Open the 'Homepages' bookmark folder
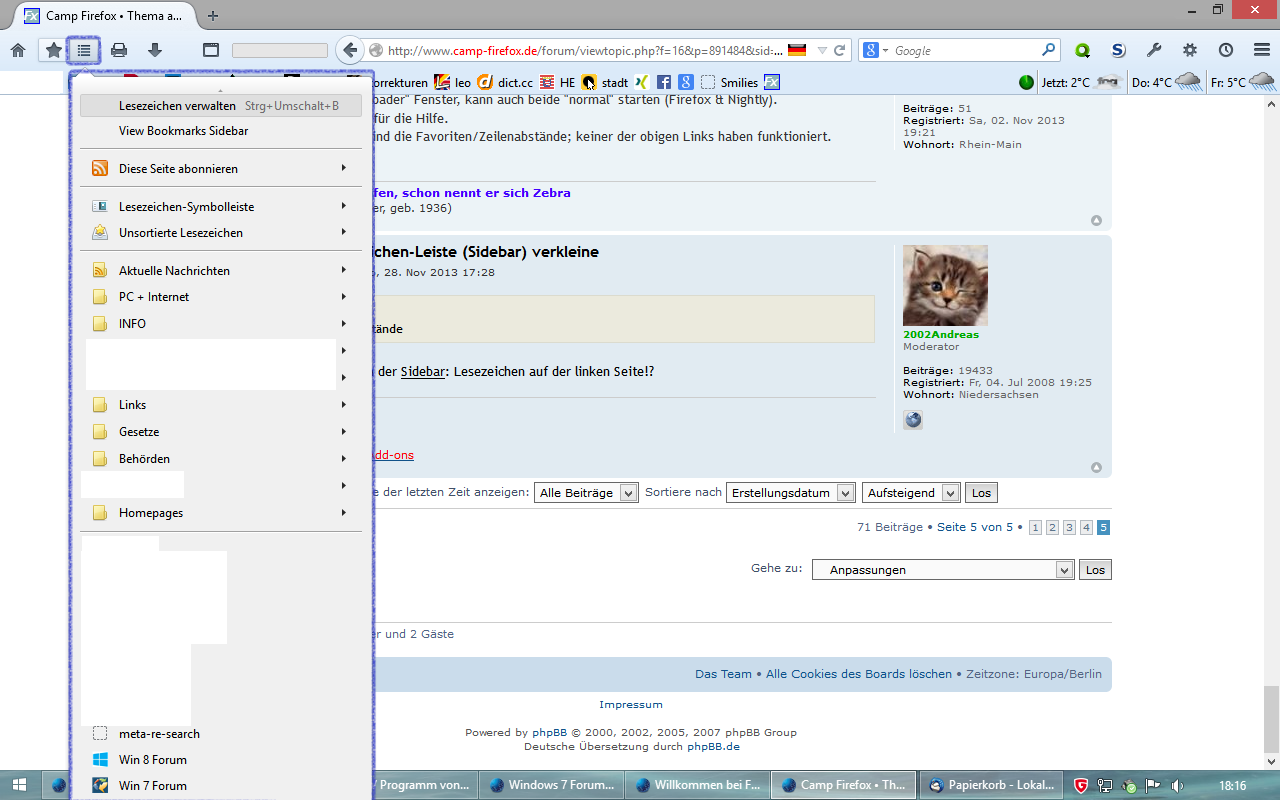 click(221, 513)
